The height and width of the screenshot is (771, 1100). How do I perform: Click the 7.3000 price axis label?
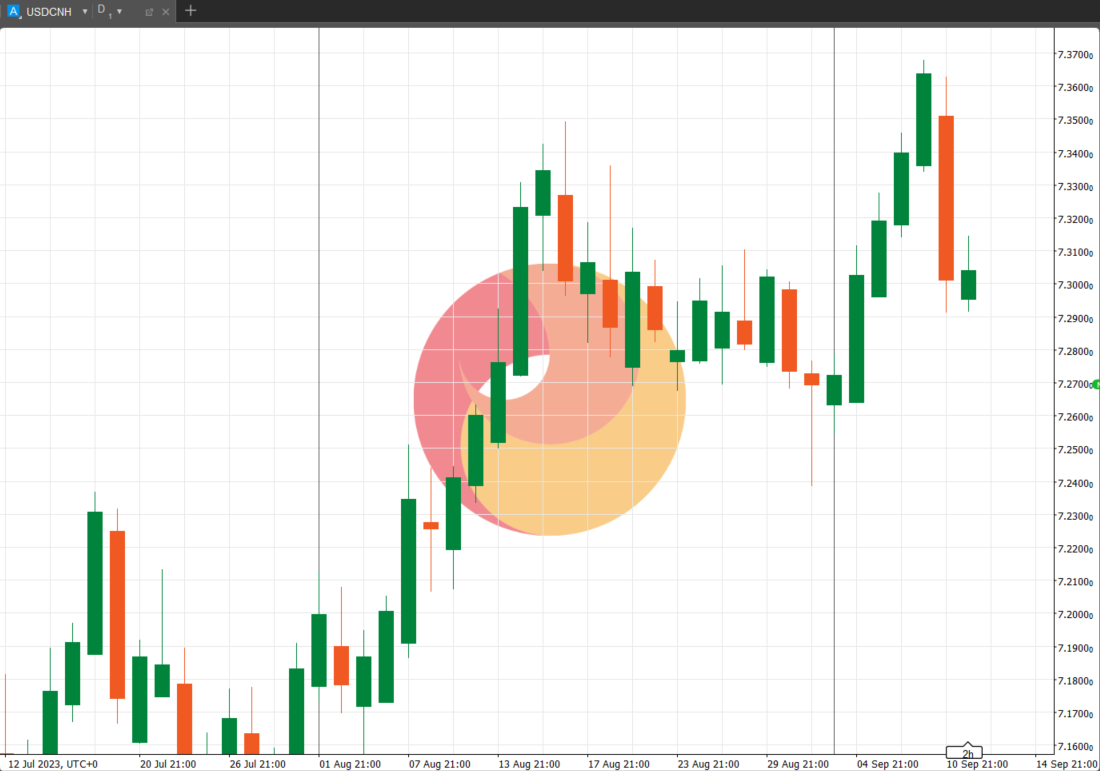point(1075,286)
